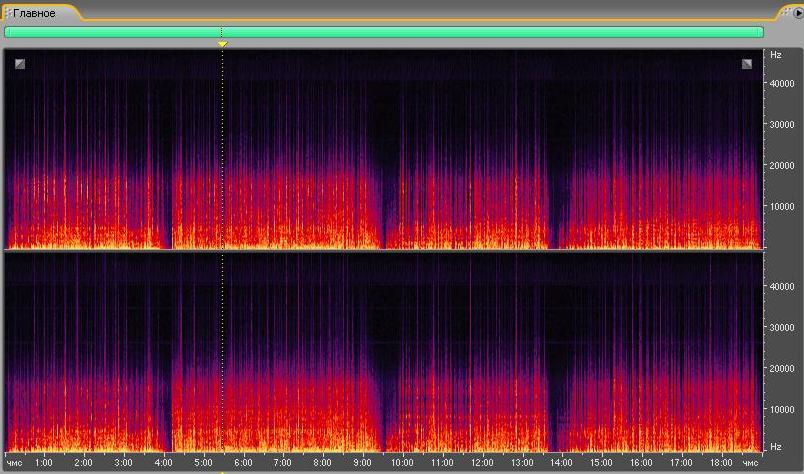This screenshot has height=474, width=804.
Task: Click the 18:00 mark on the timeline ruler
Action: (x=720, y=463)
